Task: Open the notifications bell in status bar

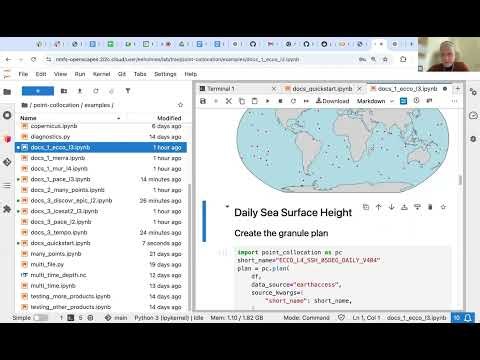Action: pos(468,318)
